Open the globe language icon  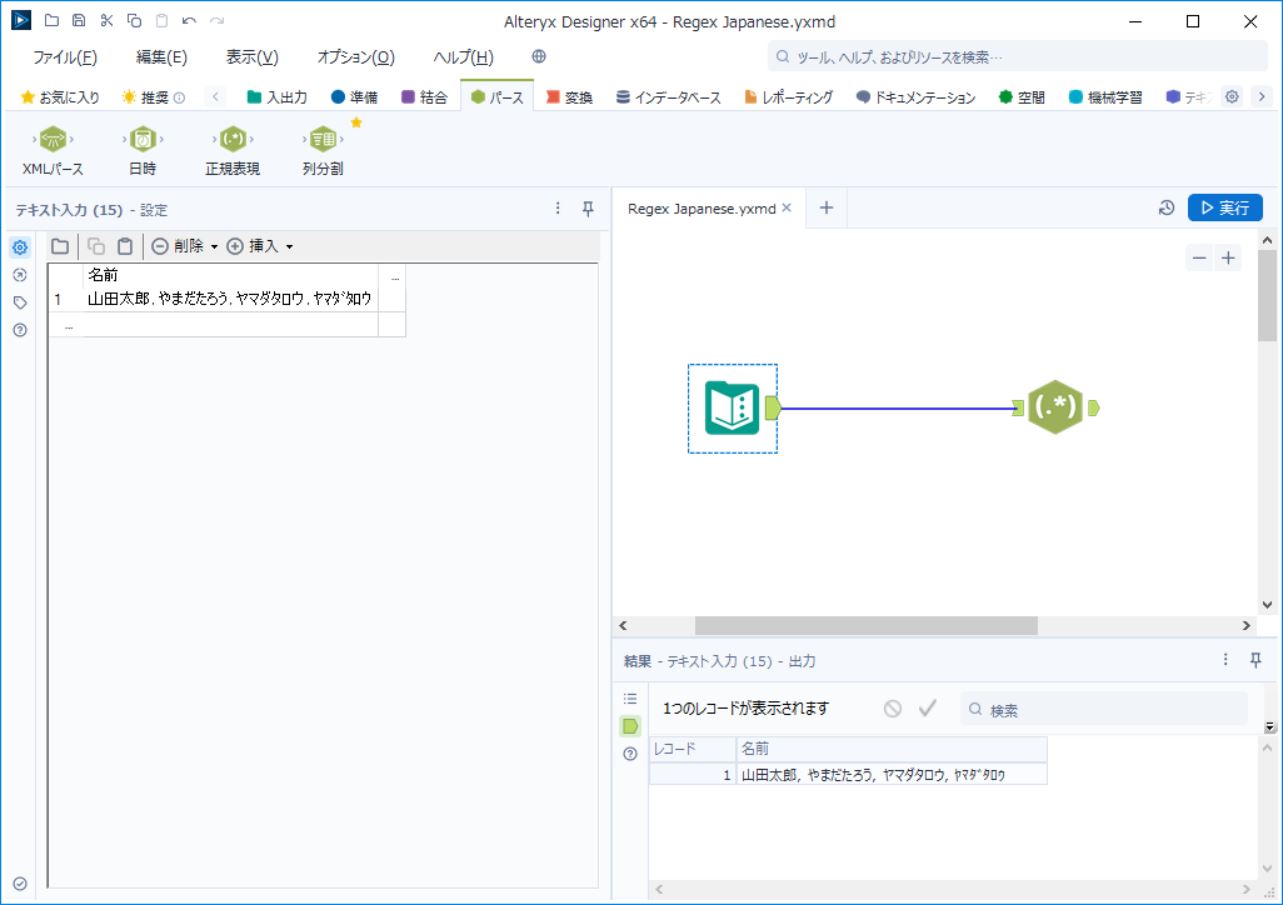[x=539, y=57]
